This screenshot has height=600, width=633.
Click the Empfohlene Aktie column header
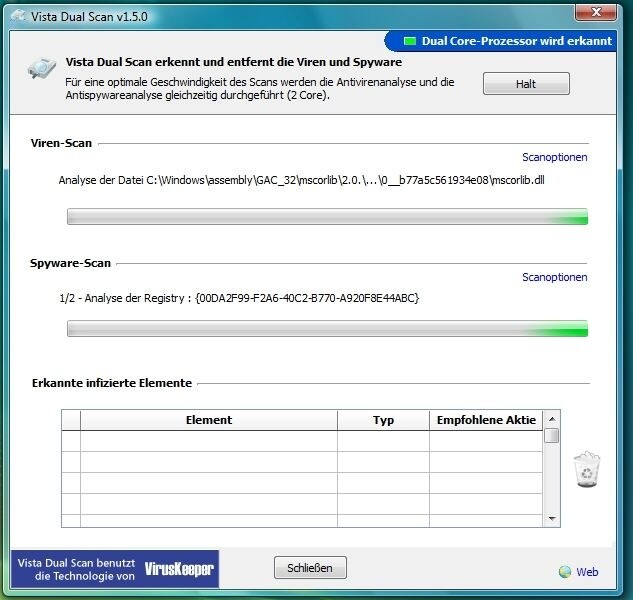coord(486,420)
